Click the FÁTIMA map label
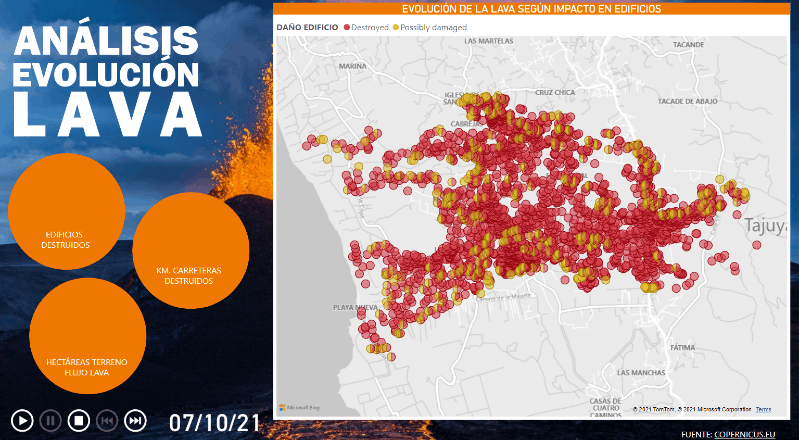799x440 pixels. [x=682, y=348]
